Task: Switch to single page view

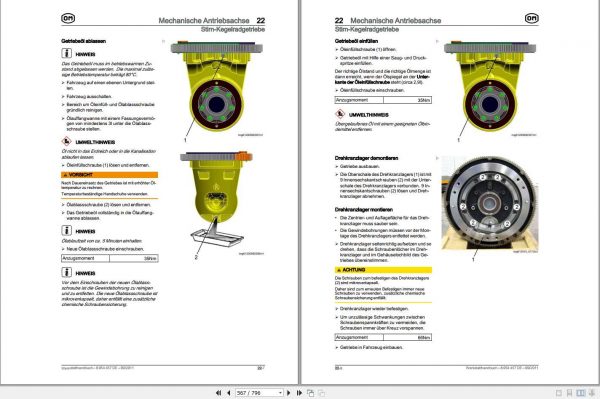Action: (559, 393)
